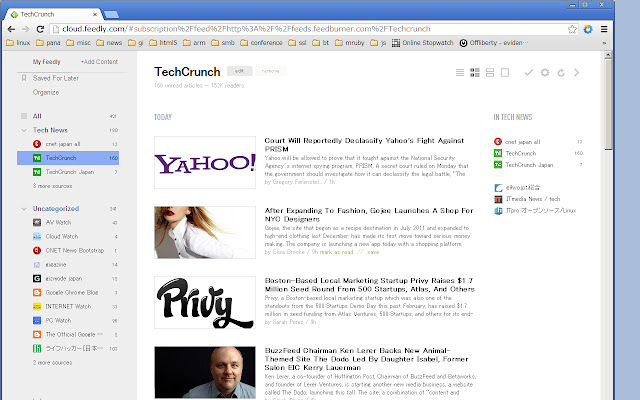Click the Ken Lerer portrait thumbnail
This screenshot has width=640, height=400.
(205, 372)
